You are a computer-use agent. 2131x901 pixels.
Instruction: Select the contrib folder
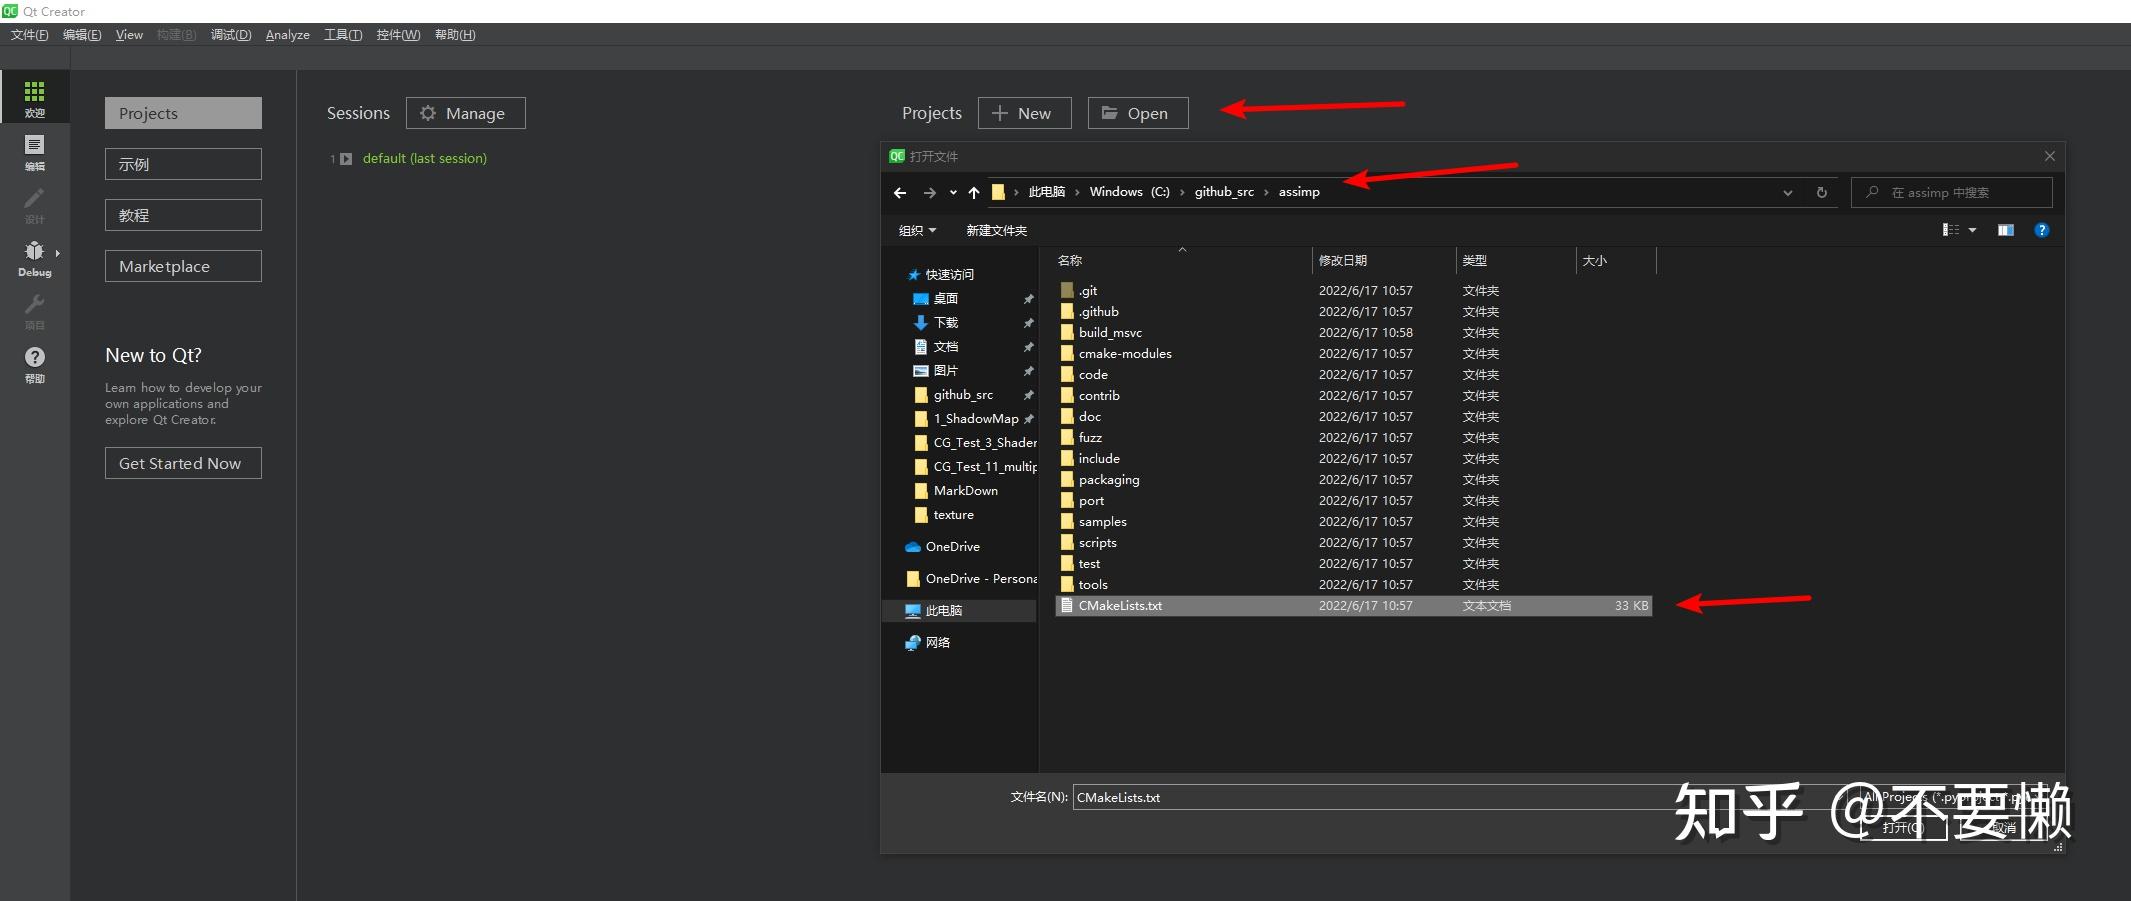click(x=1098, y=395)
